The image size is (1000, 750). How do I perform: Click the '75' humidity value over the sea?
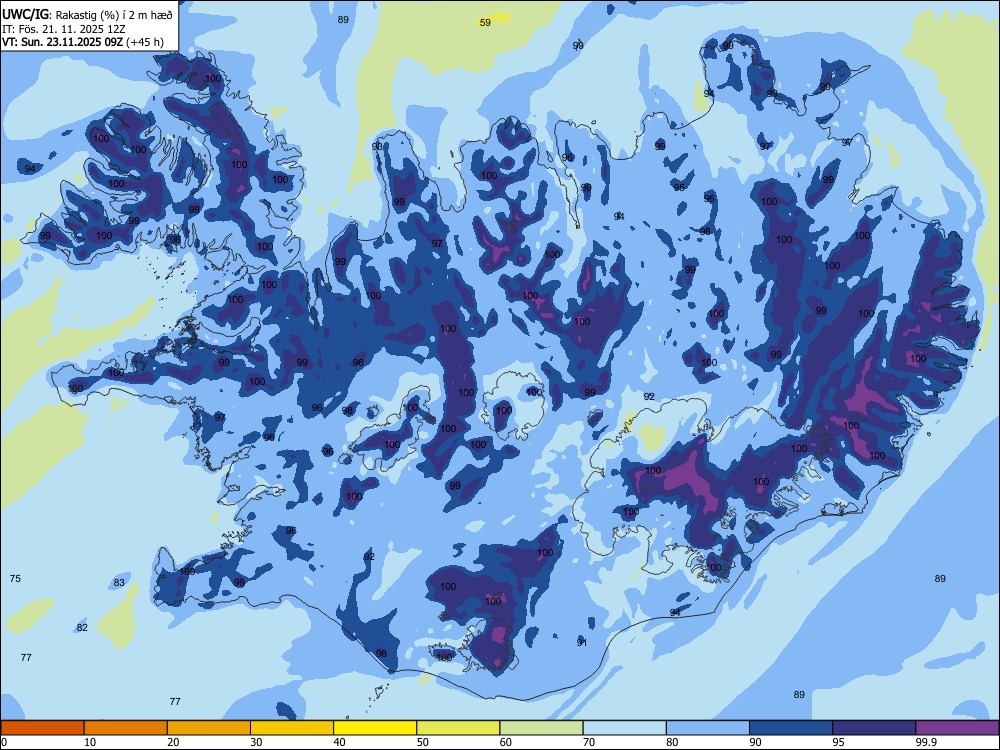(15, 578)
